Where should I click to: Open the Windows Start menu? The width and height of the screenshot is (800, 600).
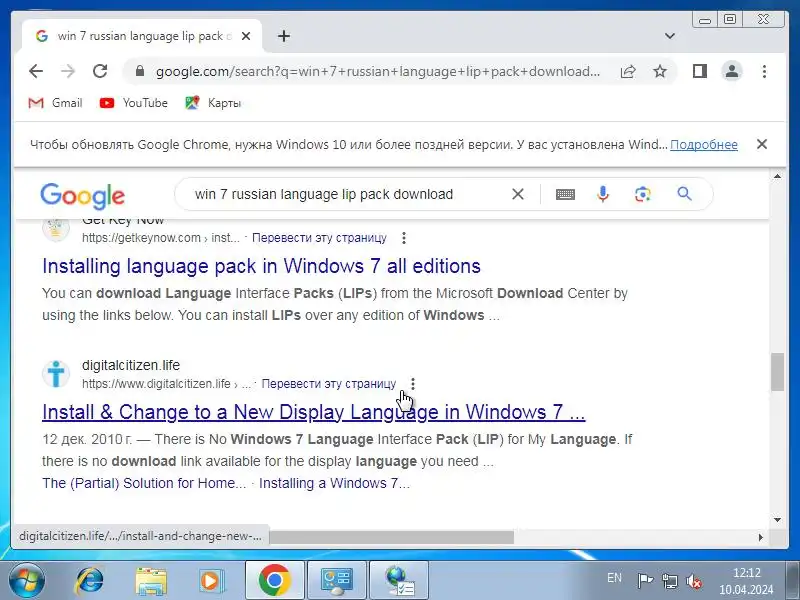(x=27, y=581)
